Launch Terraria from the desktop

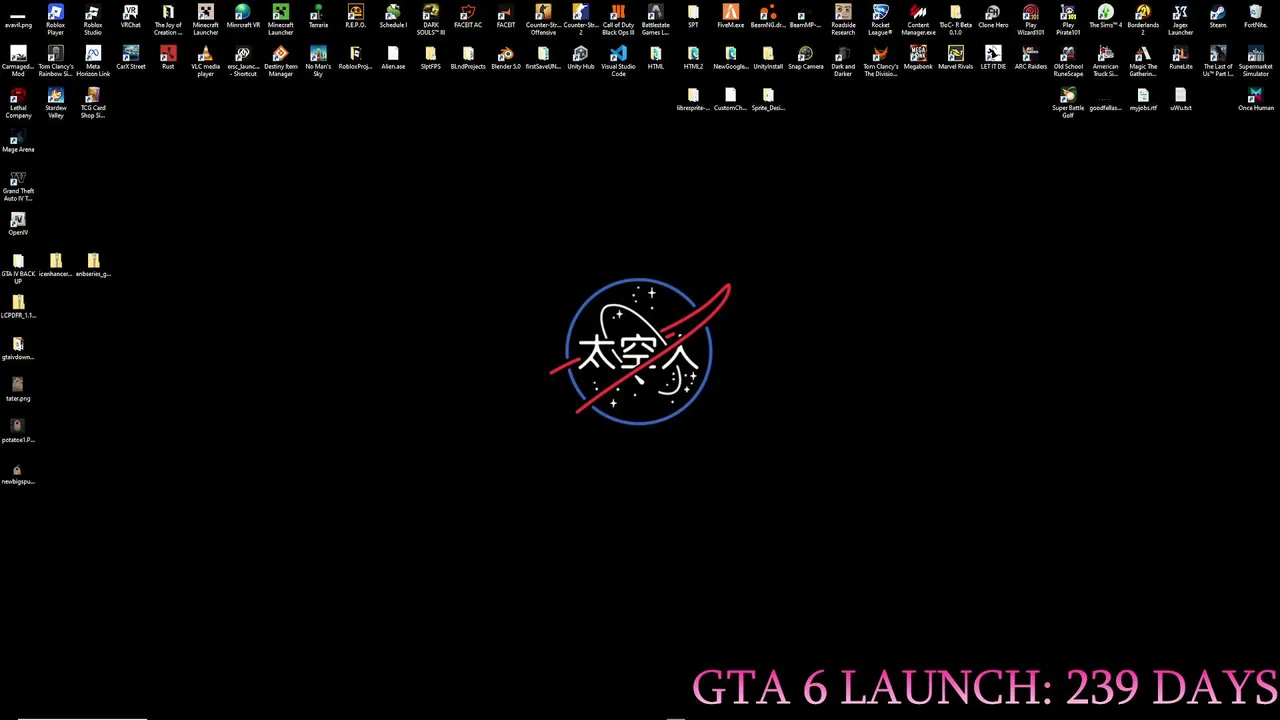[x=318, y=17]
